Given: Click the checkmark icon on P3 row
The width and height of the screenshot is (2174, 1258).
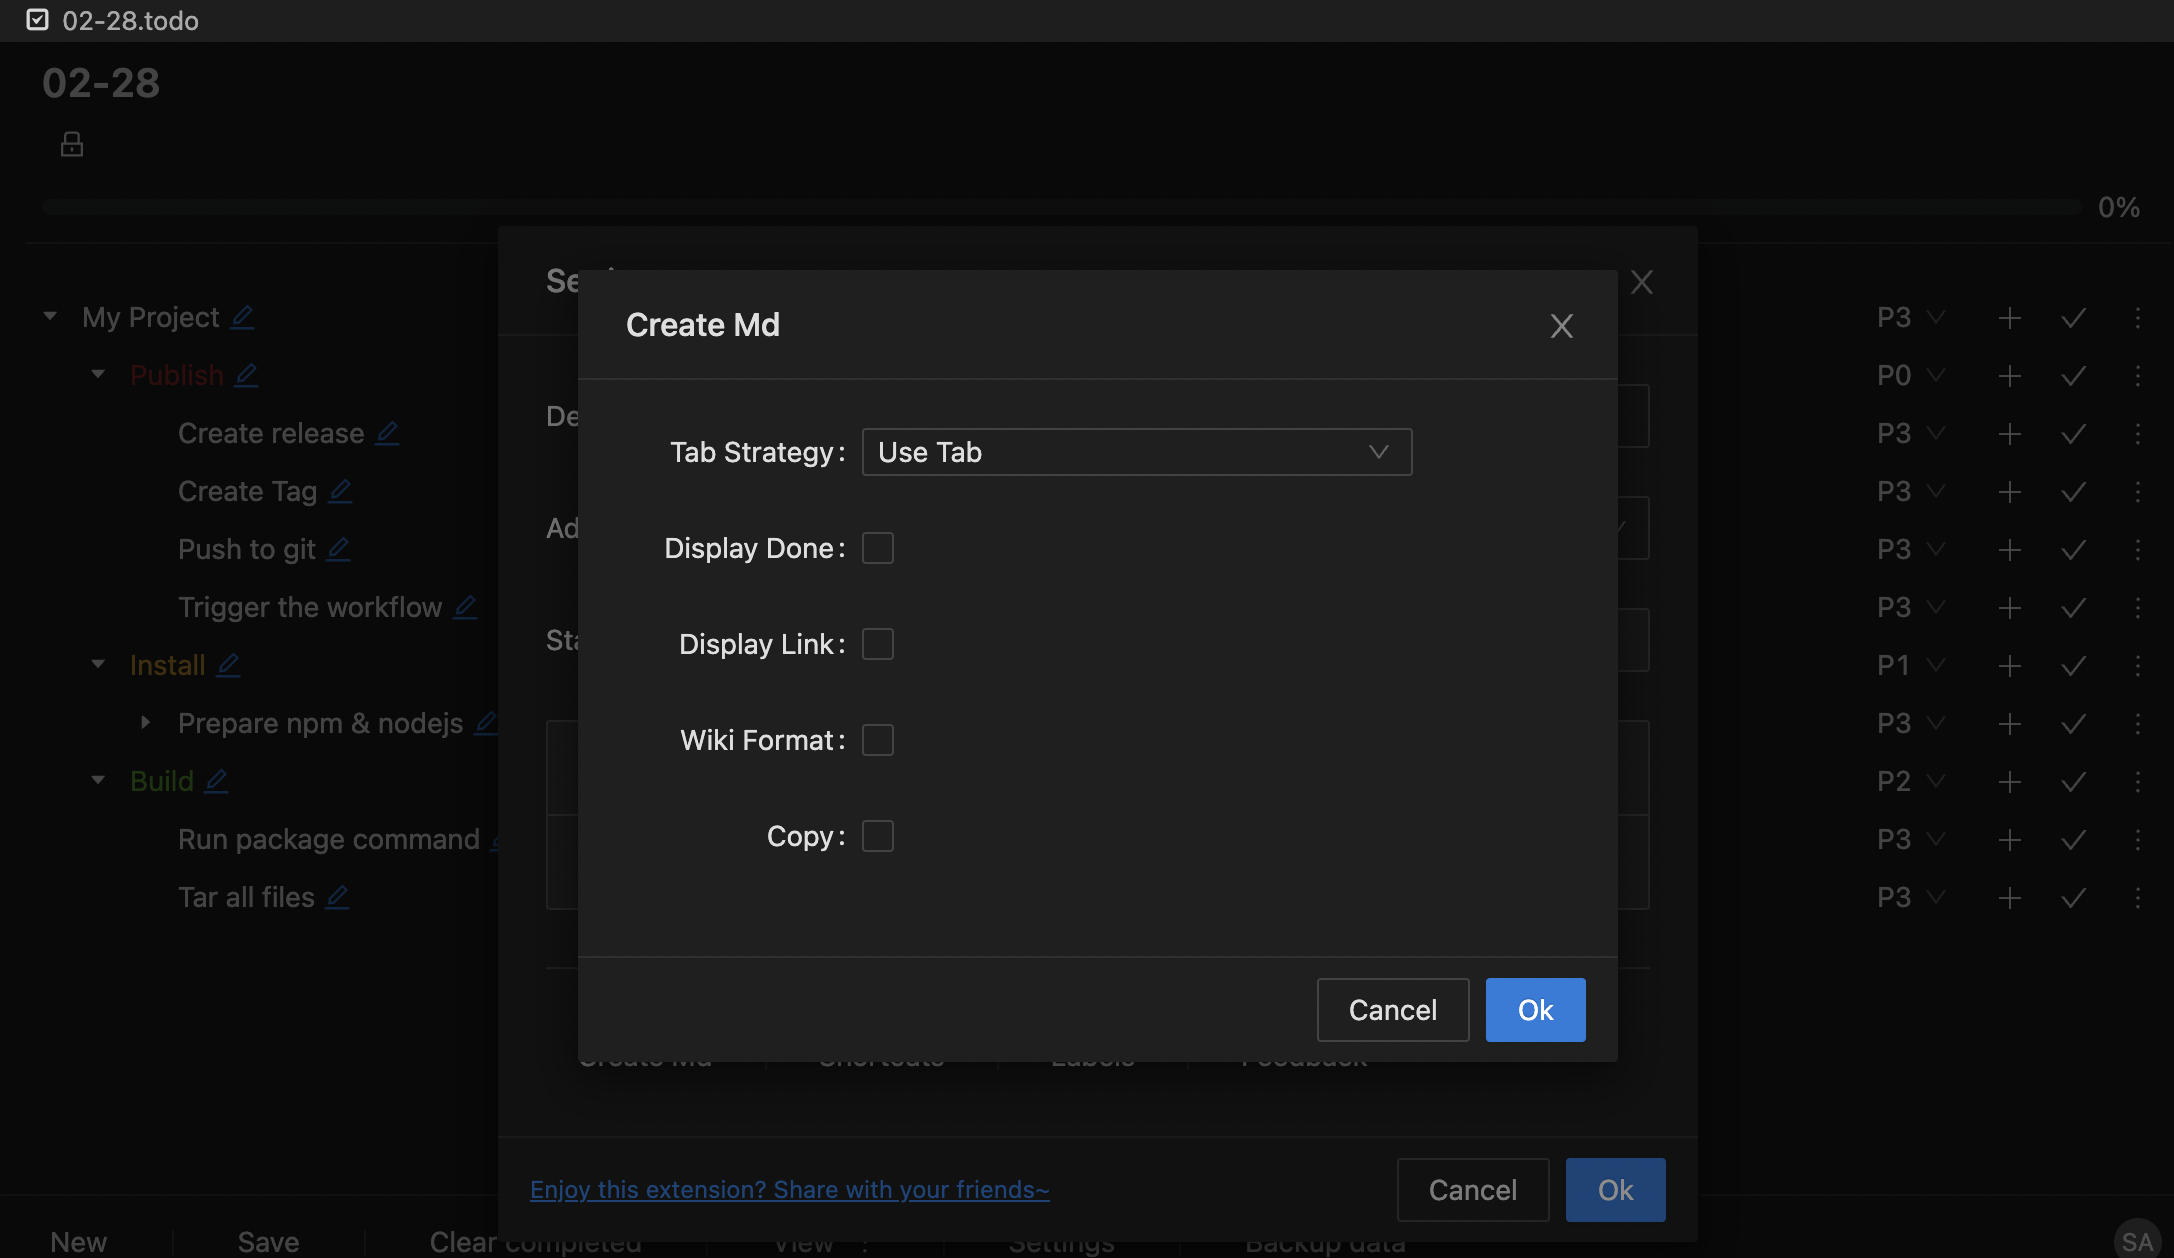Looking at the screenshot, I should [x=2072, y=316].
